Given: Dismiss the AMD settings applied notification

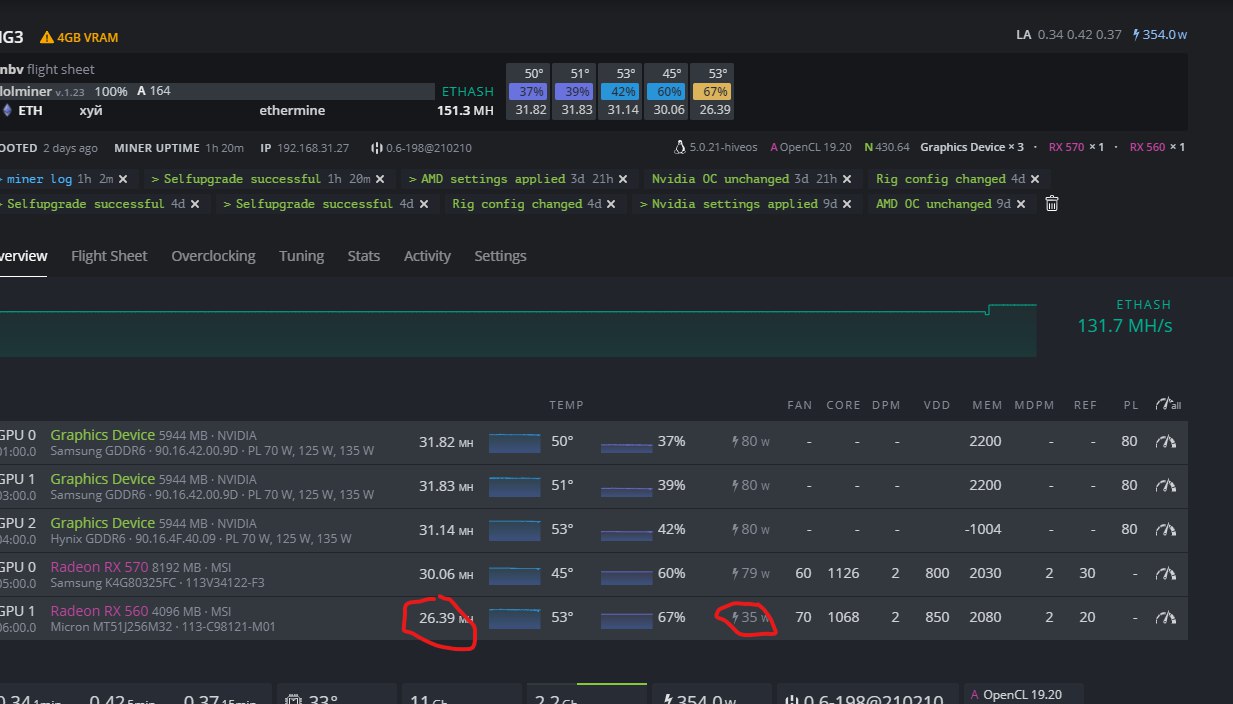Looking at the screenshot, I should (623, 179).
